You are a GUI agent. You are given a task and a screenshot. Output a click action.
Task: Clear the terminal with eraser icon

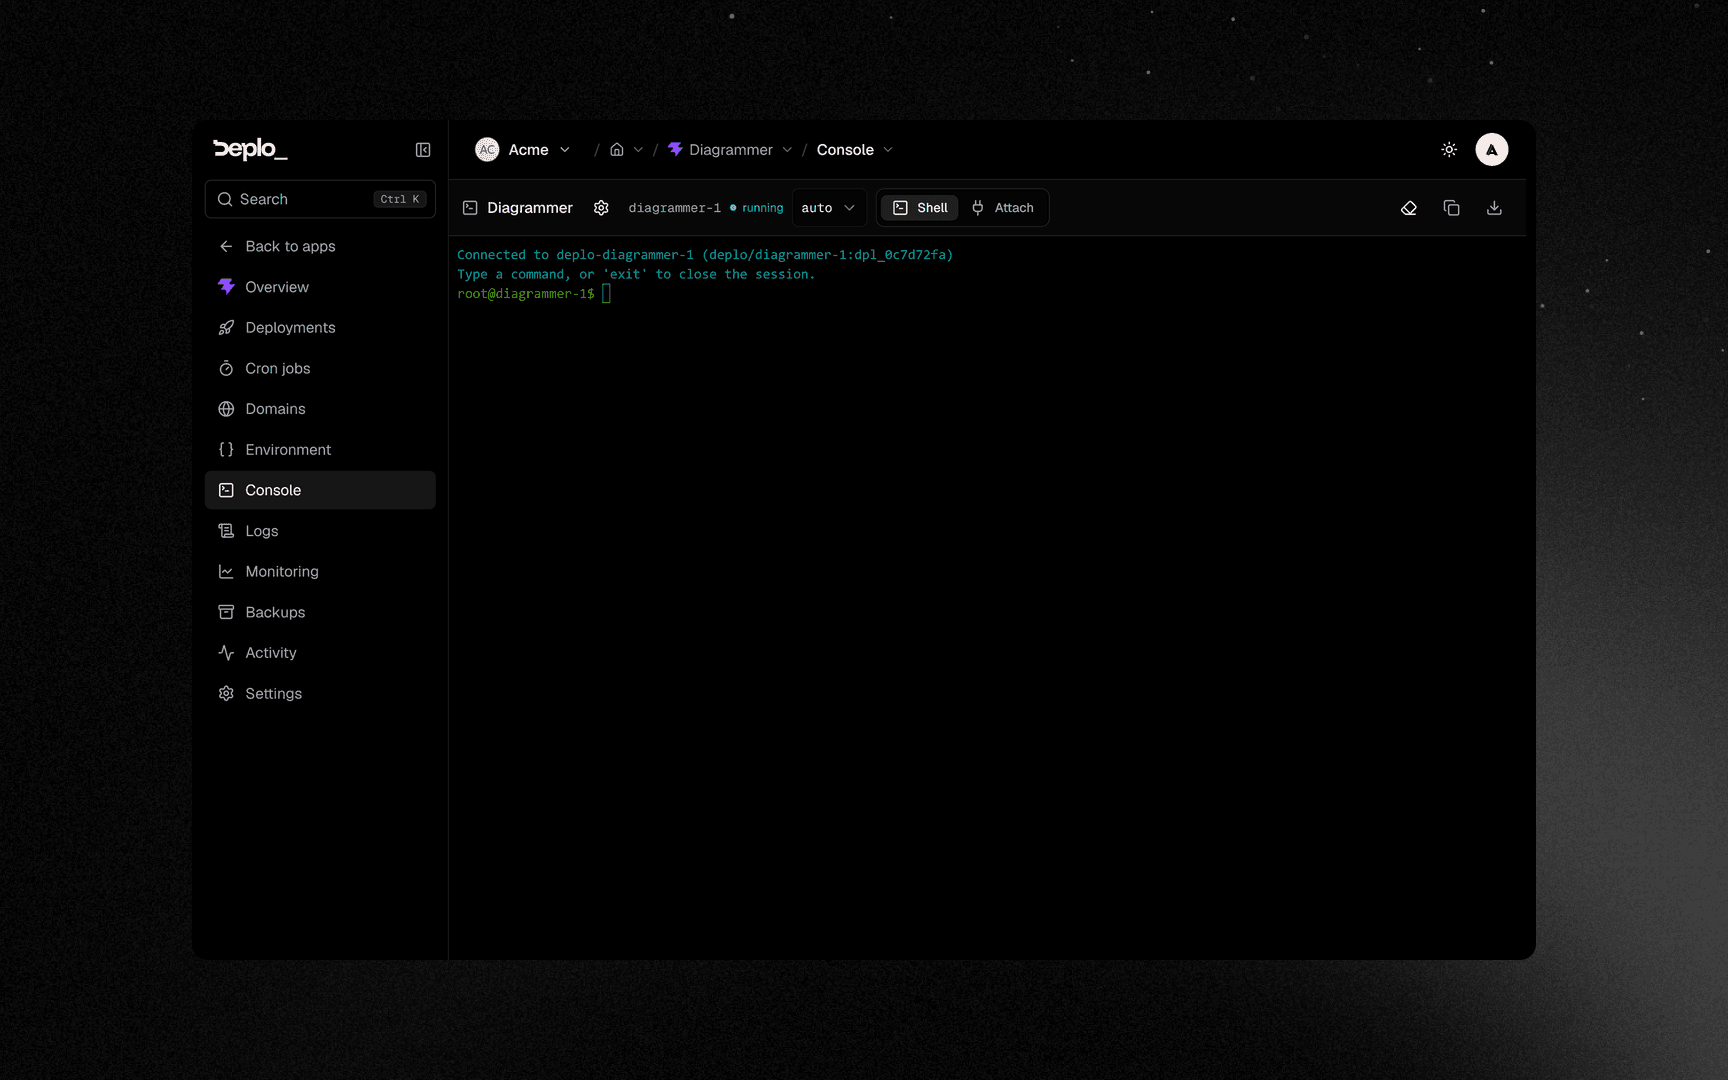point(1409,208)
